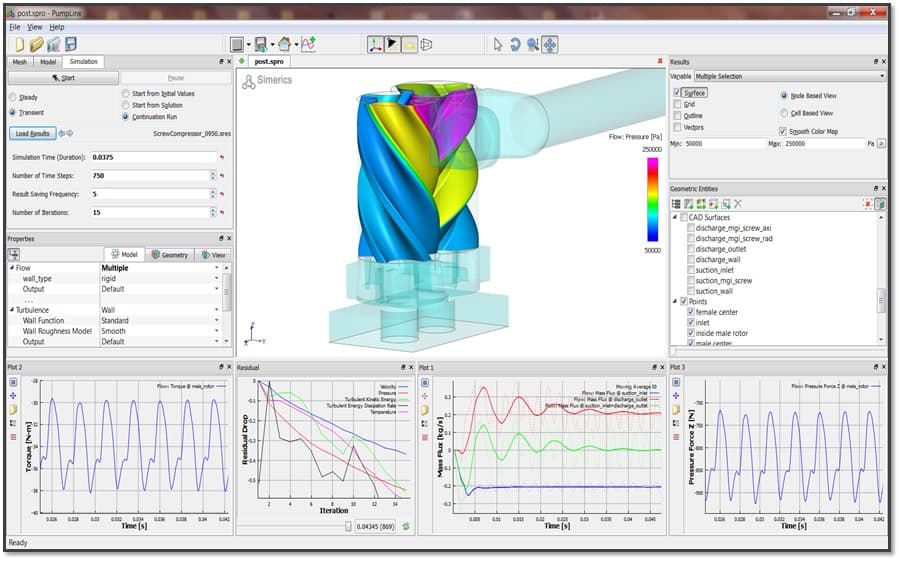The height and width of the screenshot is (561, 900).
Task: Collapse the Turbulence property group
Action: click(x=11, y=309)
